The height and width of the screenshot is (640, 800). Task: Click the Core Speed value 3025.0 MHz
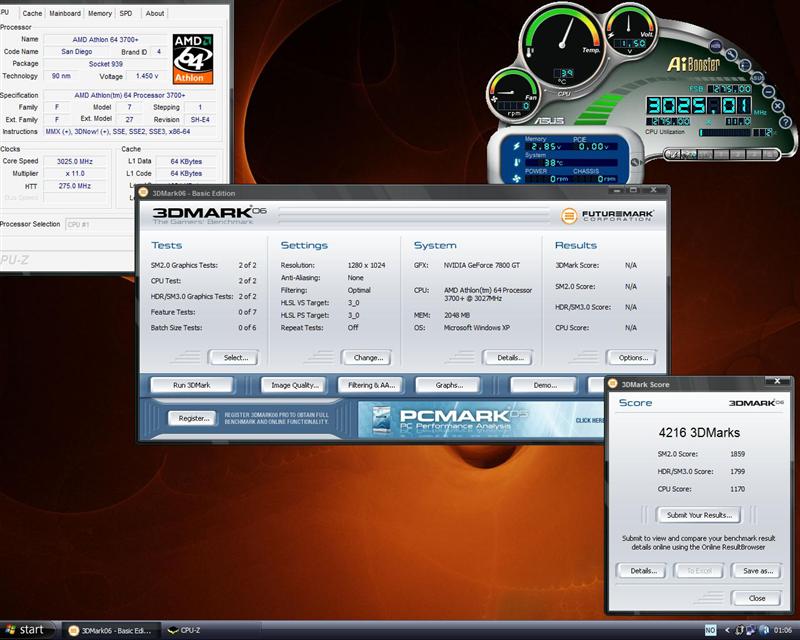pyautogui.click(x=75, y=161)
